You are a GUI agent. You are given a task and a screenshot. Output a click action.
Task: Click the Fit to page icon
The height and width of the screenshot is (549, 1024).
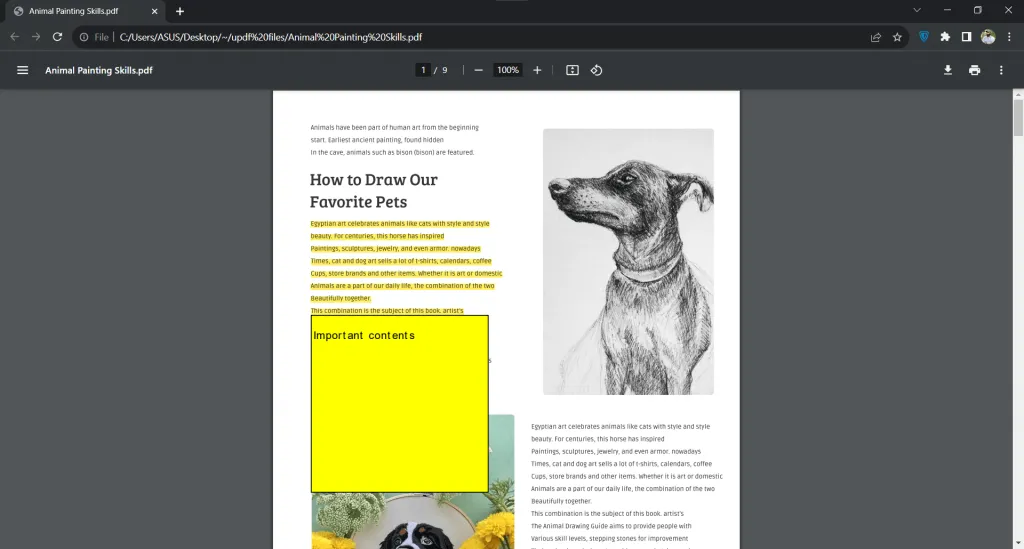point(572,70)
